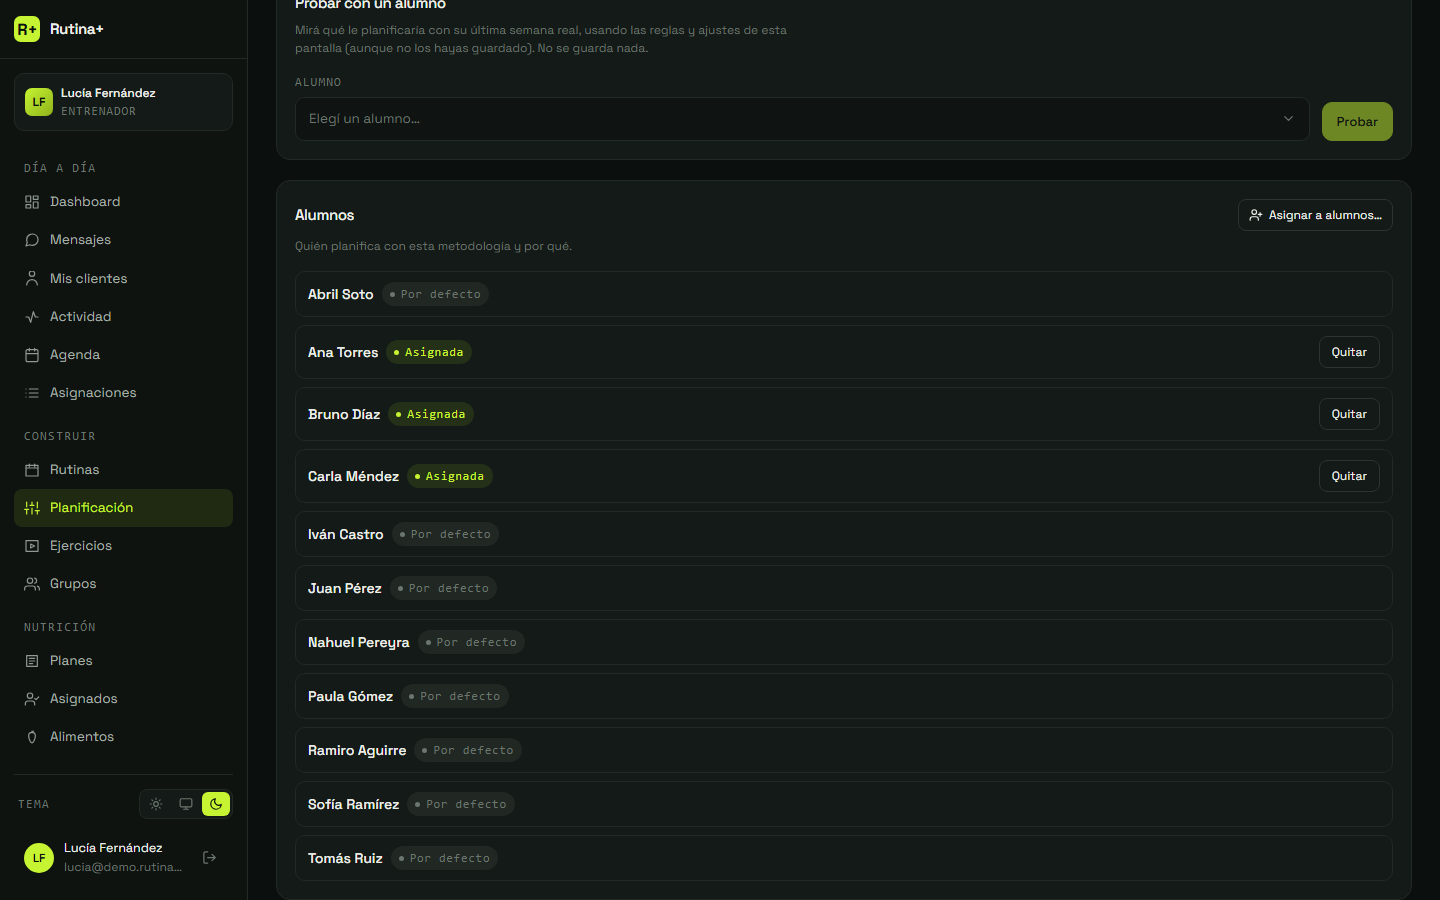
Task: Click the logout icon beside Lucía Fernández
Action: pos(210,857)
